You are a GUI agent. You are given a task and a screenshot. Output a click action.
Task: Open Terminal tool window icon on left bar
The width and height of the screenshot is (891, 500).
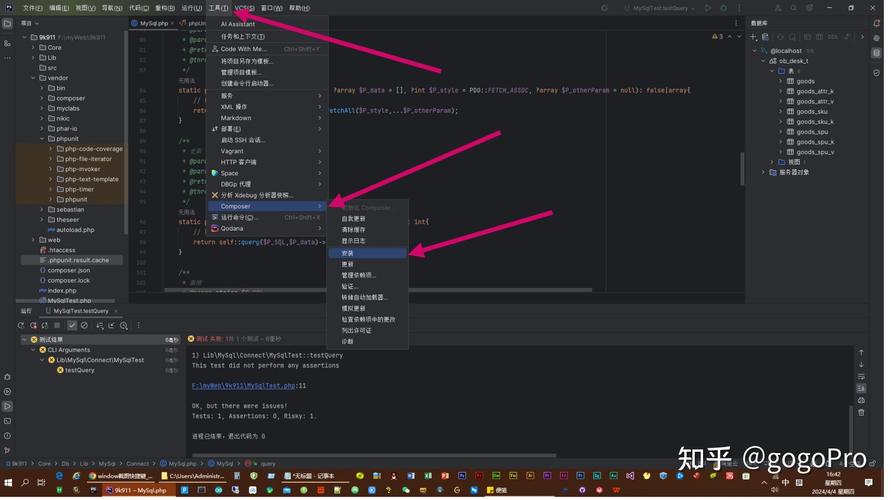coord(7,423)
